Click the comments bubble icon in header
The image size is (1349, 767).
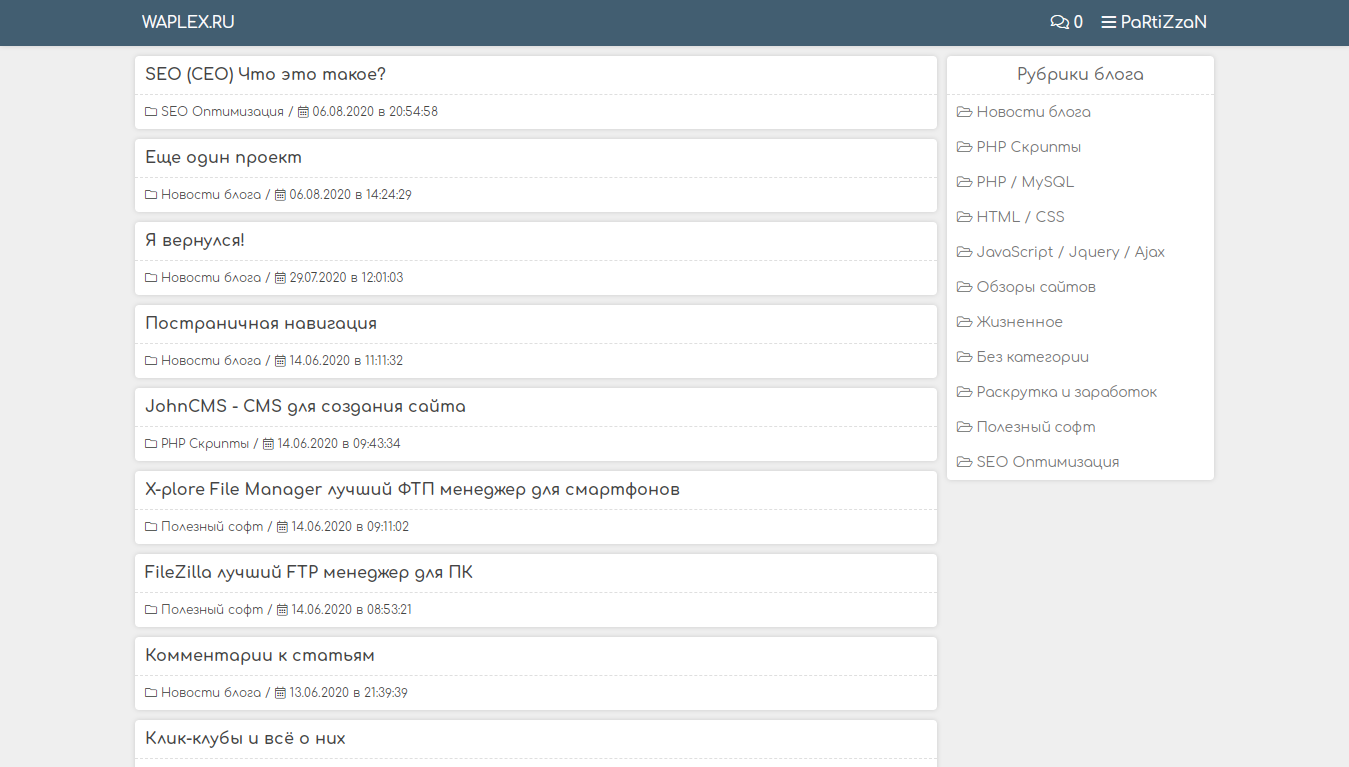point(1058,22)
